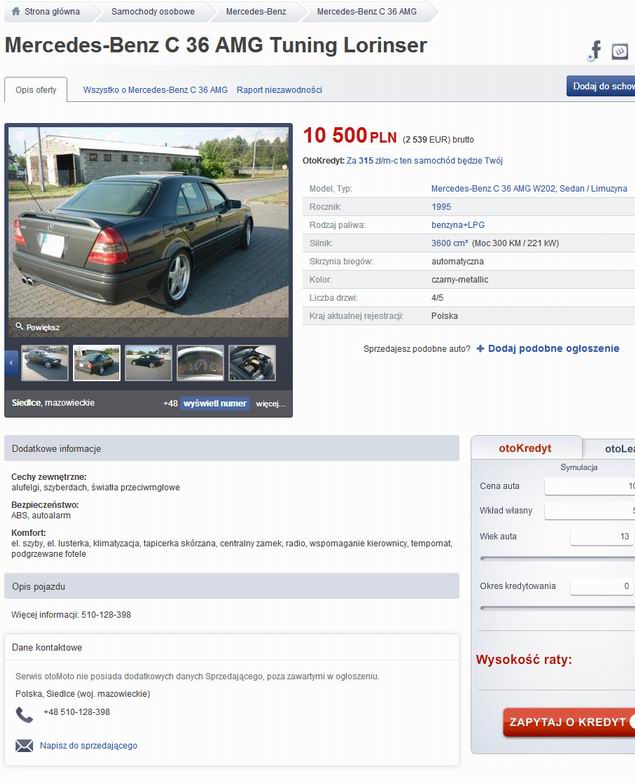The height and width of the screenshot is (783, 635).
Task: Click ZAPYTAJ O KREDYT button
Action: click(569, 722)
